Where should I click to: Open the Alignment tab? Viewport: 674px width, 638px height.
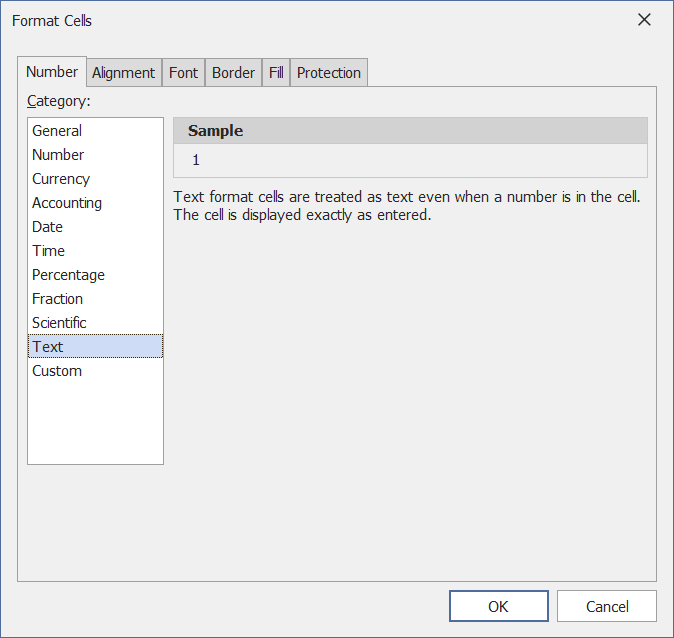click(124, 73)
